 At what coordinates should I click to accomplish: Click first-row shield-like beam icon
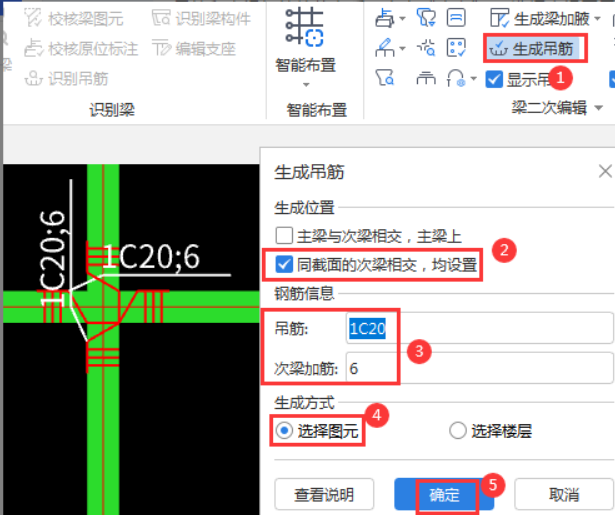(x=426, y=18)
